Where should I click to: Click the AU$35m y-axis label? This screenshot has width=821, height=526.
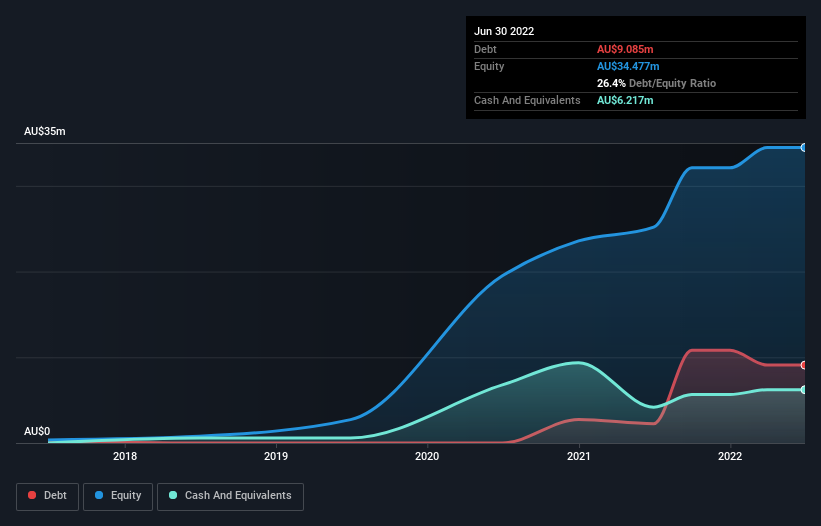tap(45, 131)
